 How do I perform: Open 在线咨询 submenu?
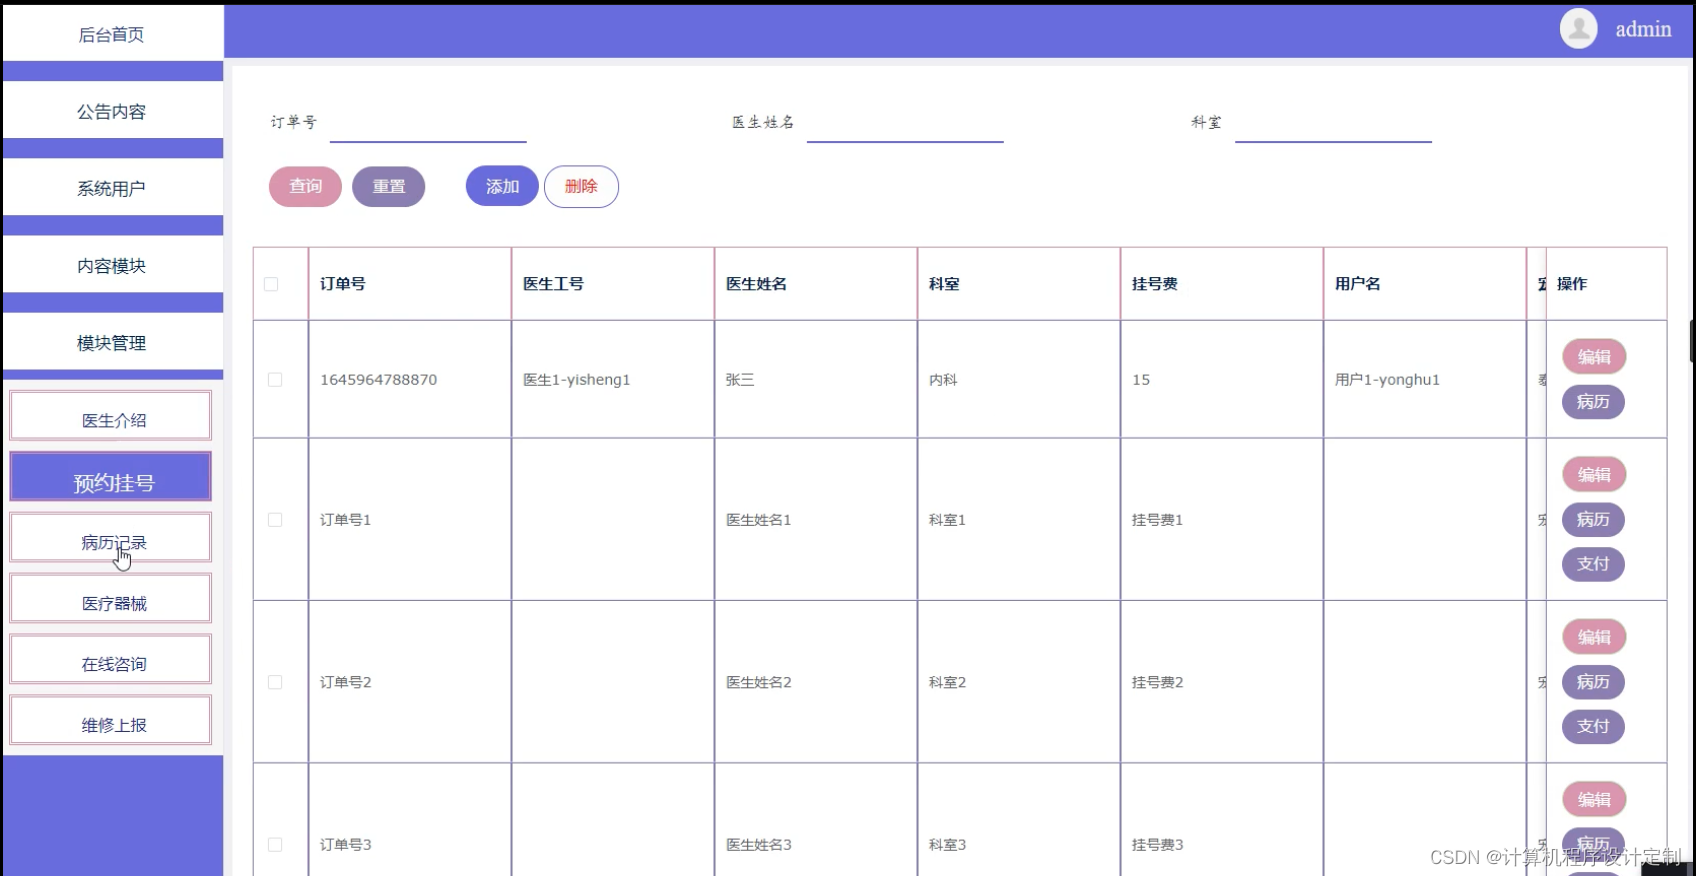[x=111, y=660]
